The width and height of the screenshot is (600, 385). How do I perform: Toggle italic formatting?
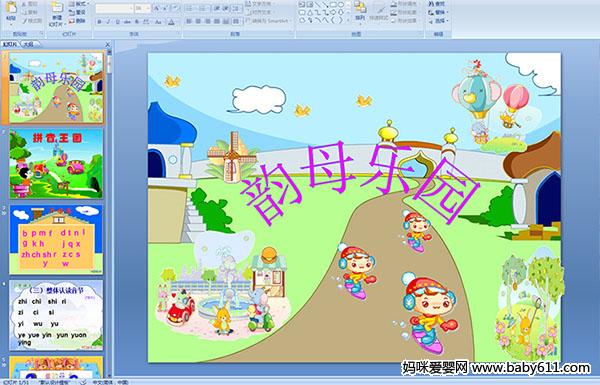108,22
